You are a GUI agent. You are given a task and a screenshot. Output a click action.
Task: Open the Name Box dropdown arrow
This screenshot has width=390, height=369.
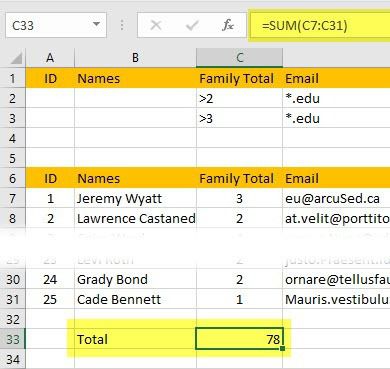point(96,24)
